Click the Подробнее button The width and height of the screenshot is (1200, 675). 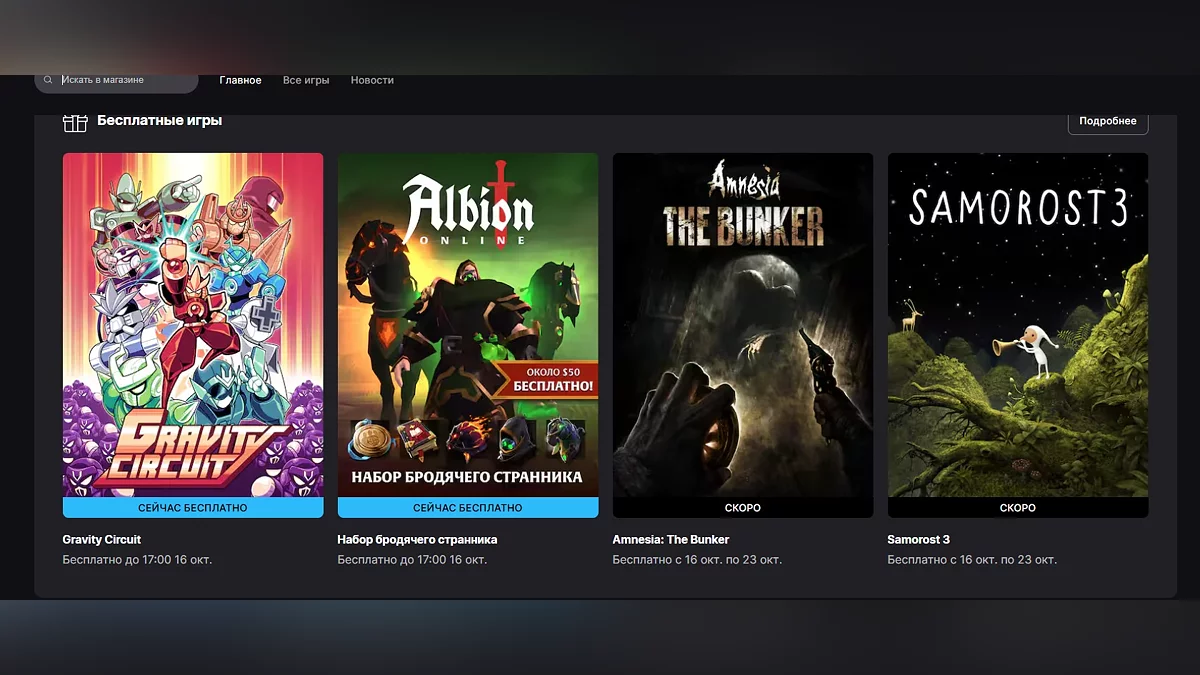point(1108,121)
